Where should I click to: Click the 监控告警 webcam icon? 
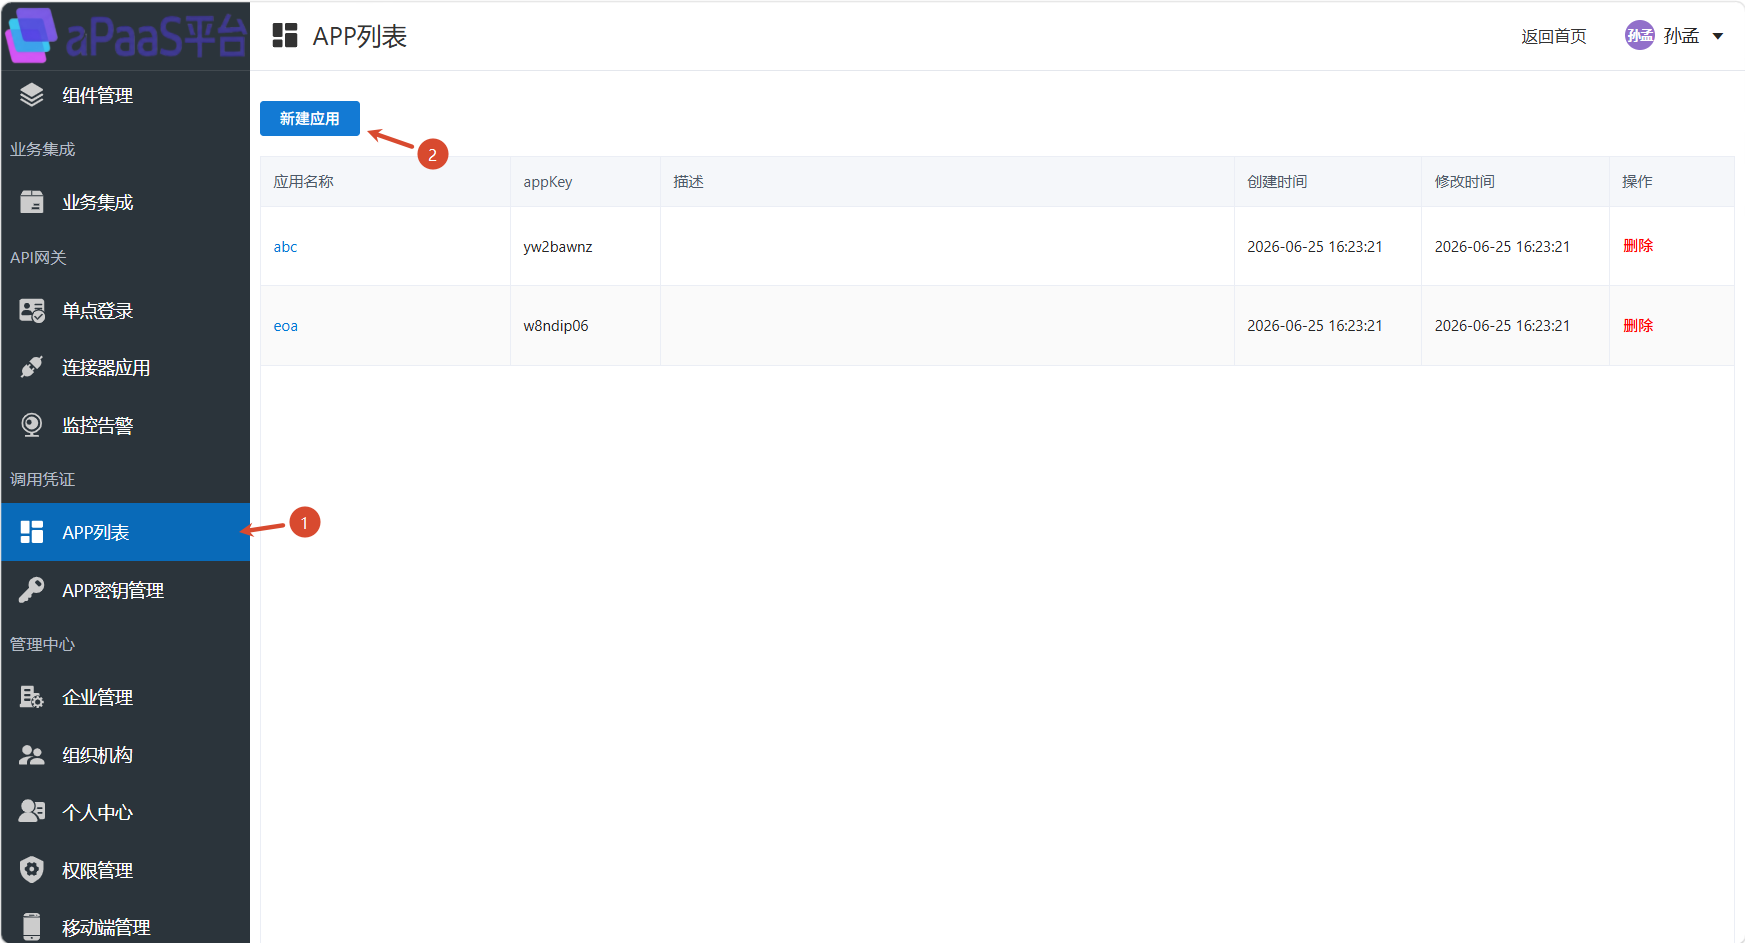tap(32, 425)
